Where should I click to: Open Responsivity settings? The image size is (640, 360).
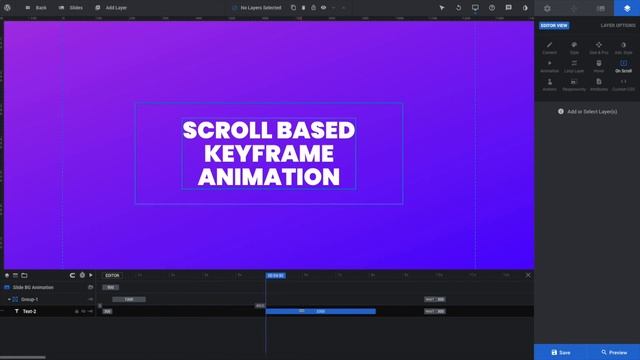point(574,84)
